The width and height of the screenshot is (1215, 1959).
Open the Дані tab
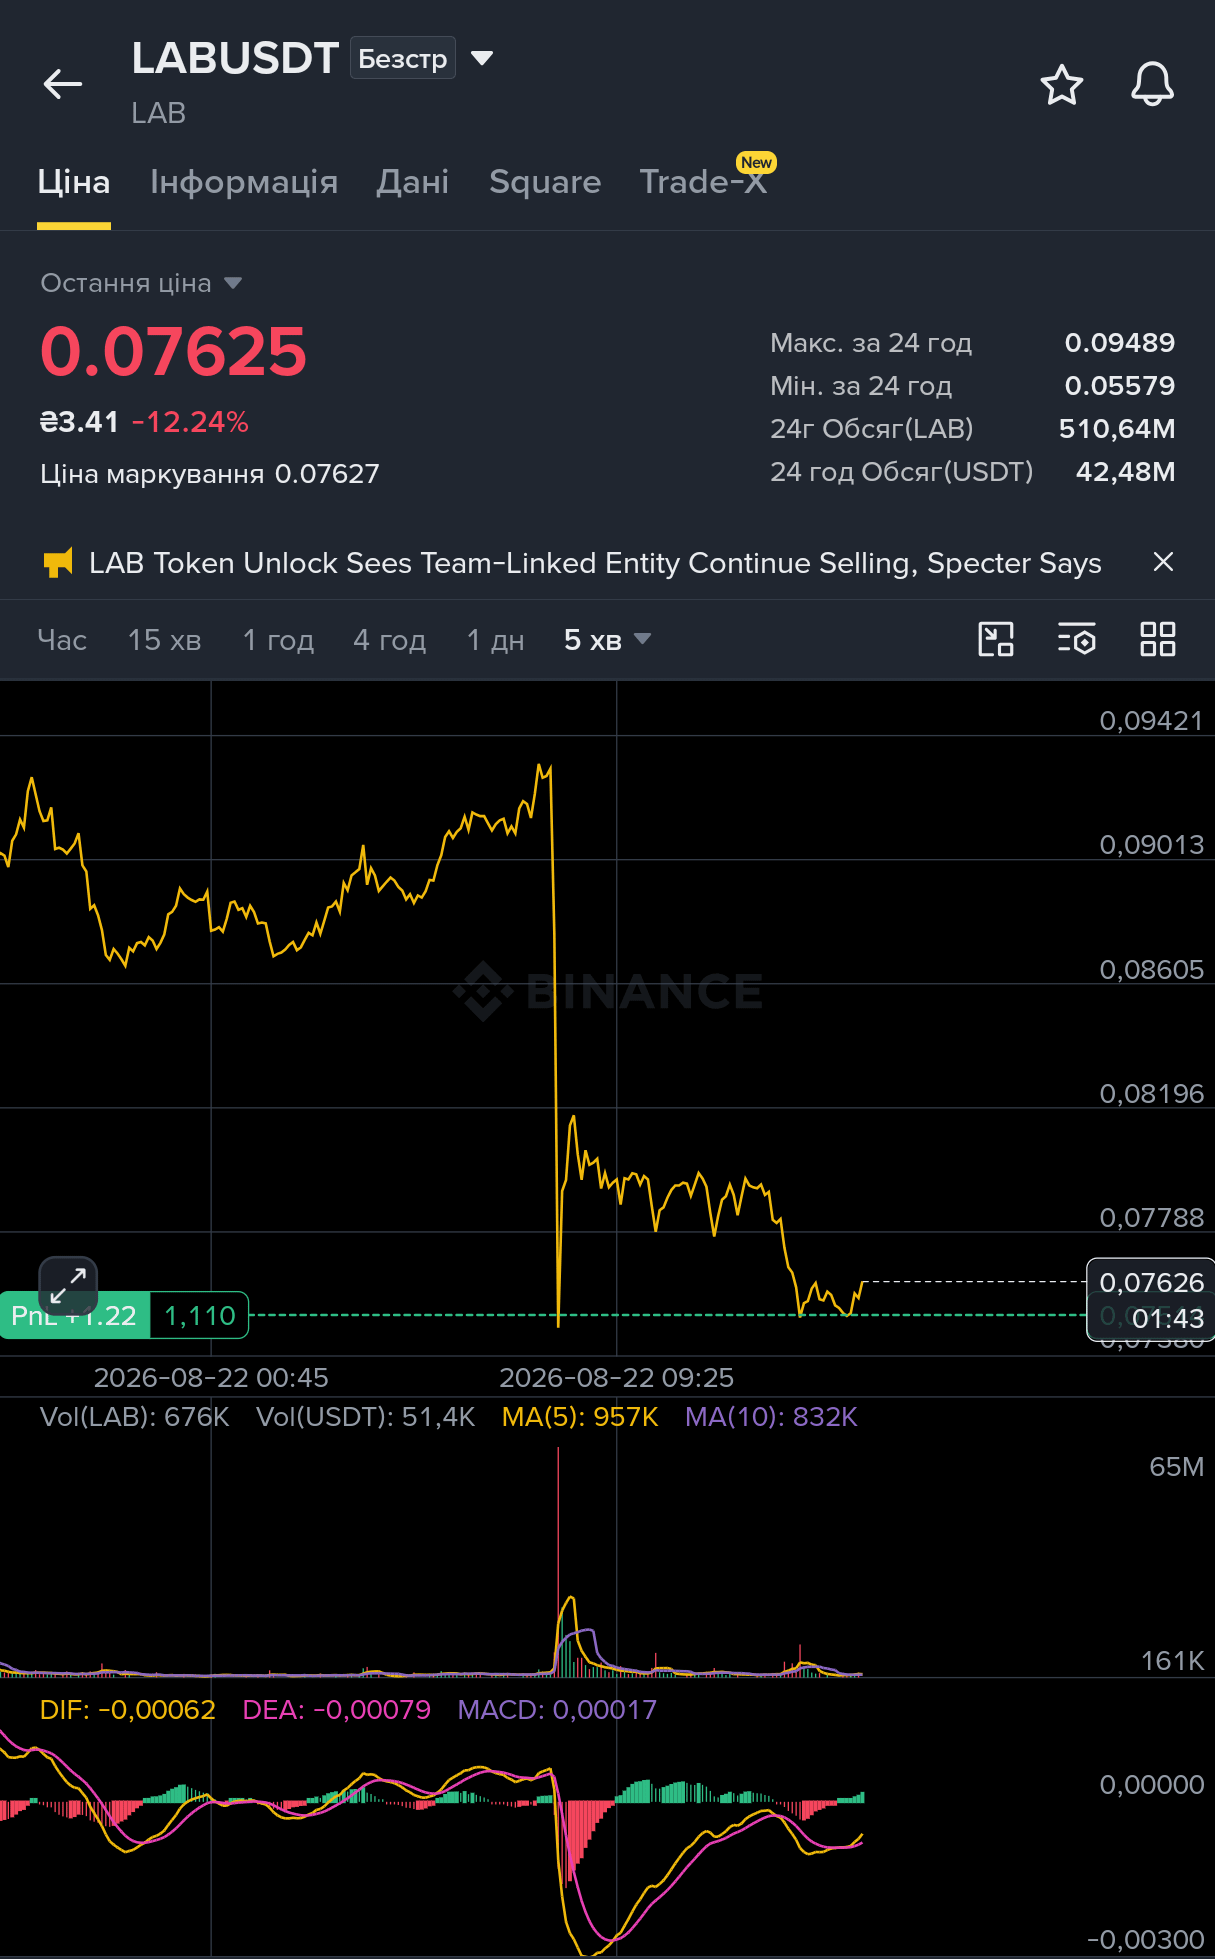[x=412, y=182]
